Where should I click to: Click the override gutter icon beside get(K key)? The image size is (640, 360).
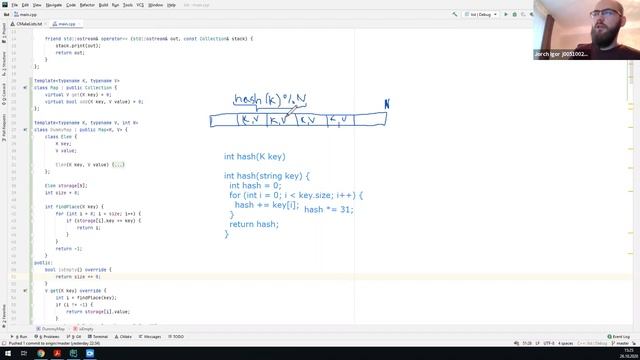click(x=25, y=291)
